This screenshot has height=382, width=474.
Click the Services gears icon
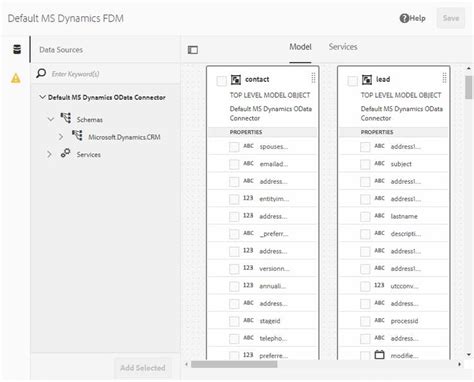(65, 153)
